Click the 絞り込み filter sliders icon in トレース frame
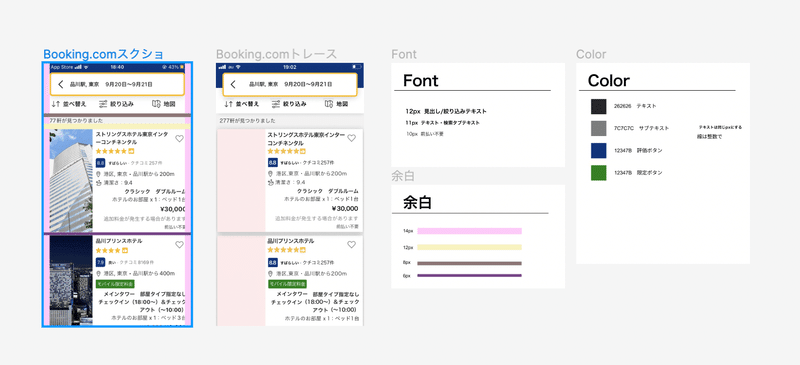Screen dimensions: 800x365 tap(276, 104)
